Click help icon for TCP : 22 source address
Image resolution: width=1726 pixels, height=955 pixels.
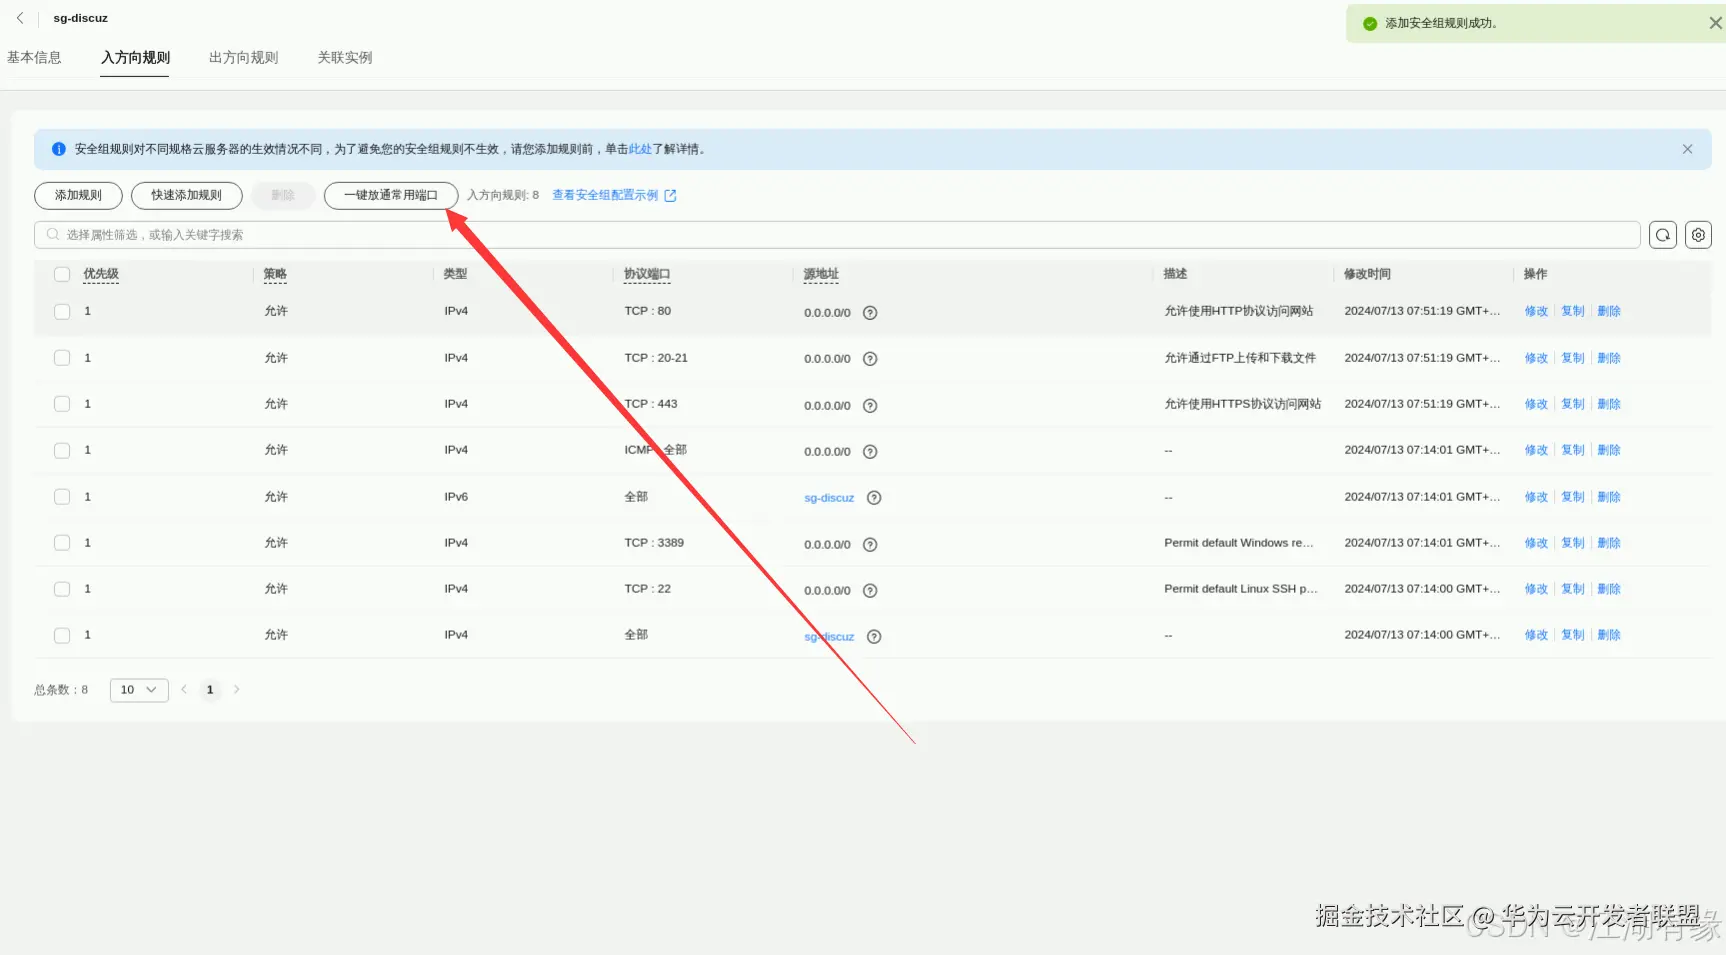coord(870,591)
